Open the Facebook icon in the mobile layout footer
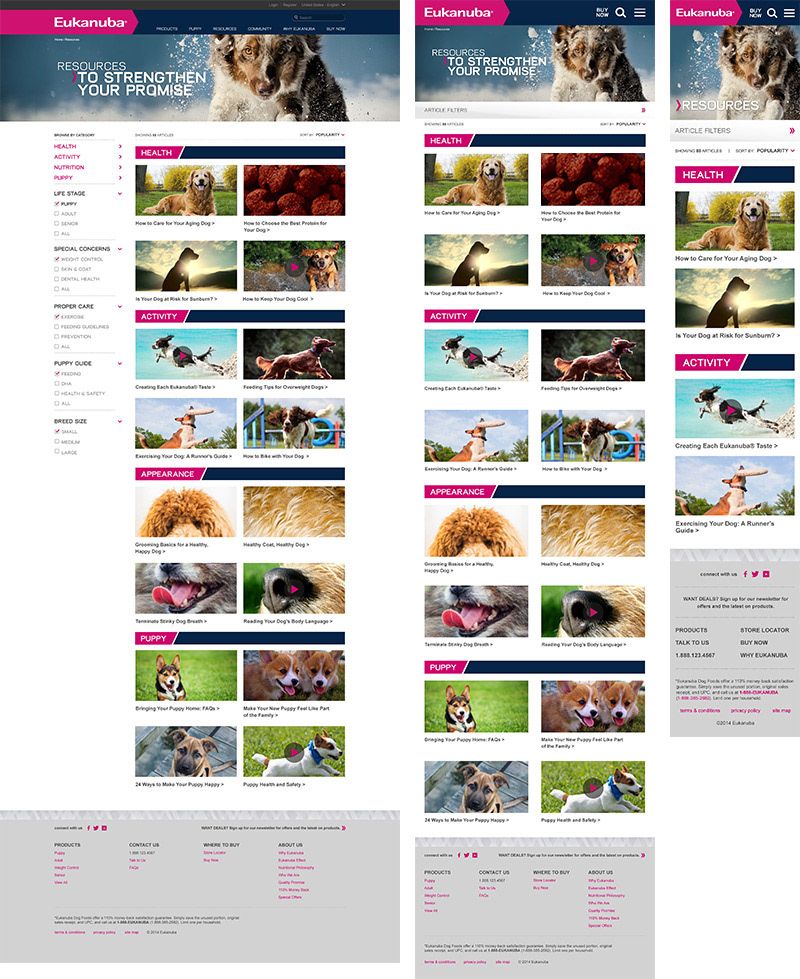 pyautogui.click(x=744, y=574)
